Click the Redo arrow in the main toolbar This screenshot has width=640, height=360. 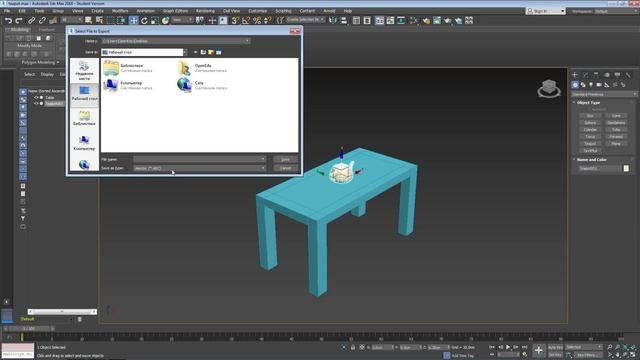[x=19, y=20]
